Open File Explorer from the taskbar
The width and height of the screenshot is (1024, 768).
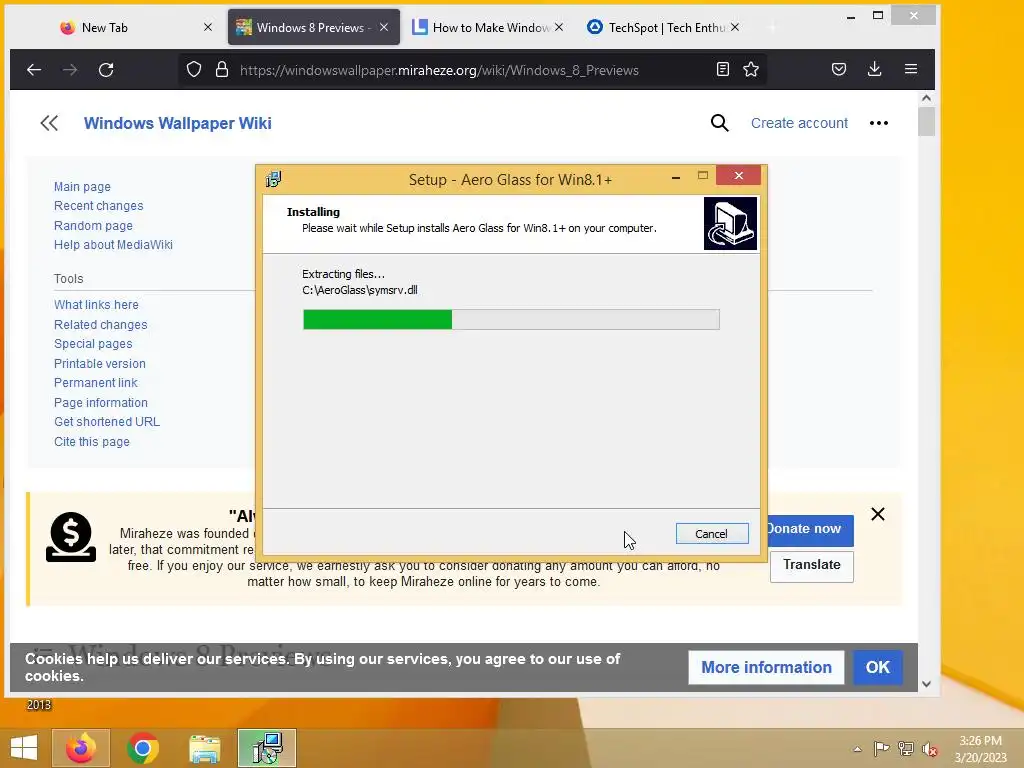click(204, 748)
